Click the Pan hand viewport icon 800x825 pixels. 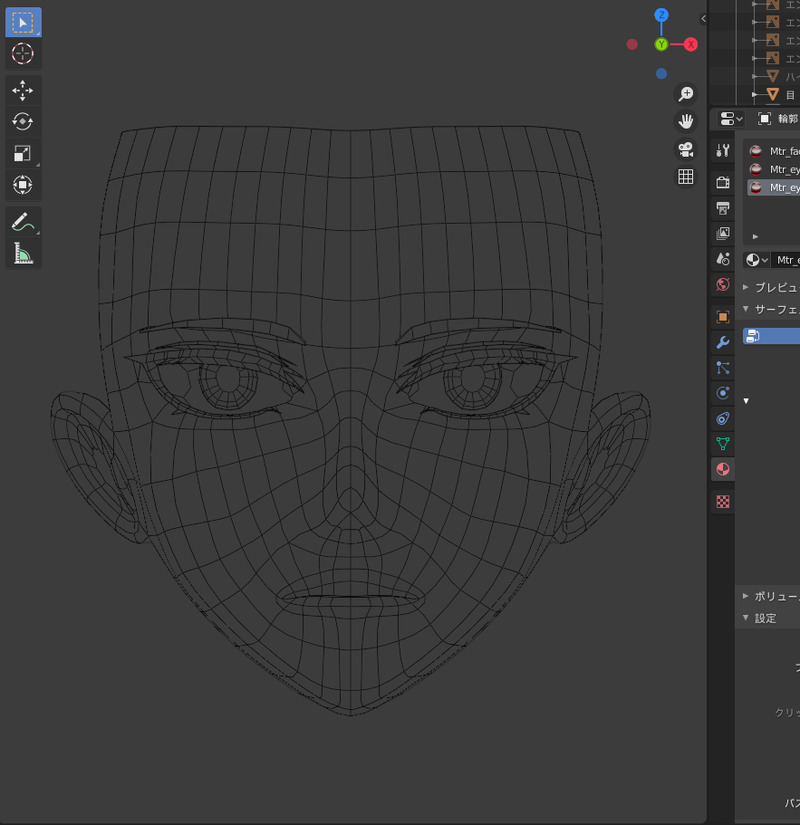(x=686, y=121)
